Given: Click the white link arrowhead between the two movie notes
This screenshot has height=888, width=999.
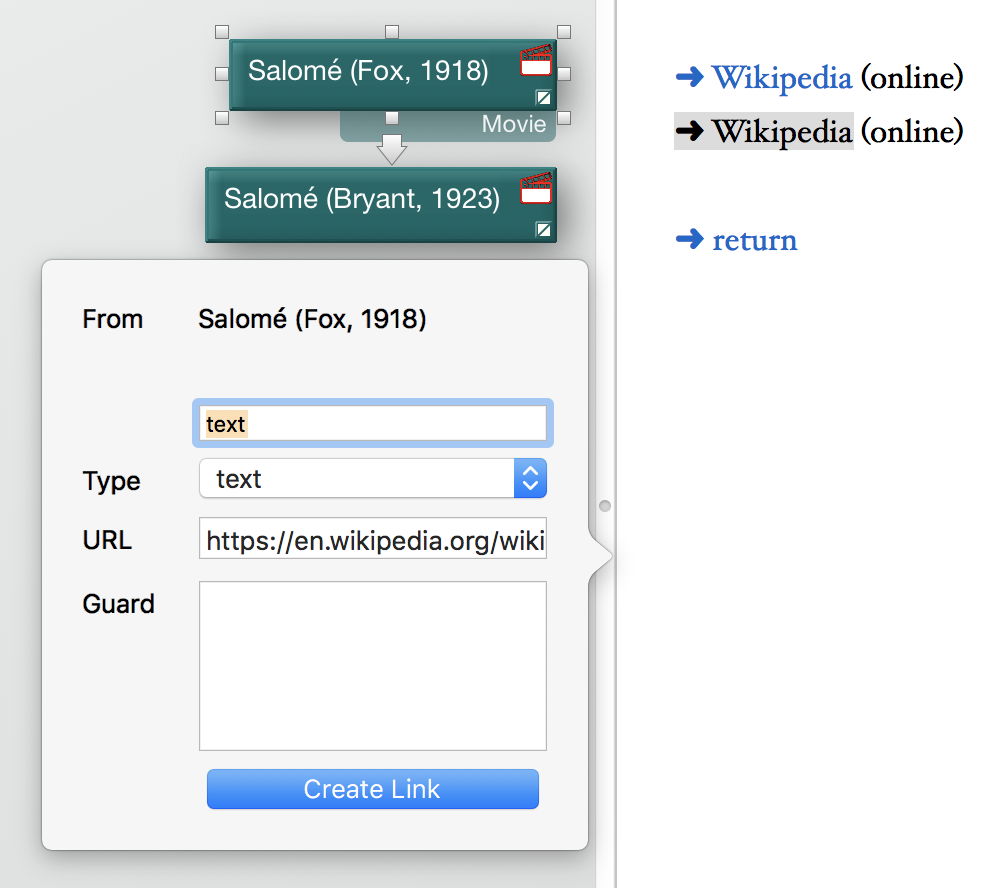Looking at the screenshot, I should coord(390,151).
